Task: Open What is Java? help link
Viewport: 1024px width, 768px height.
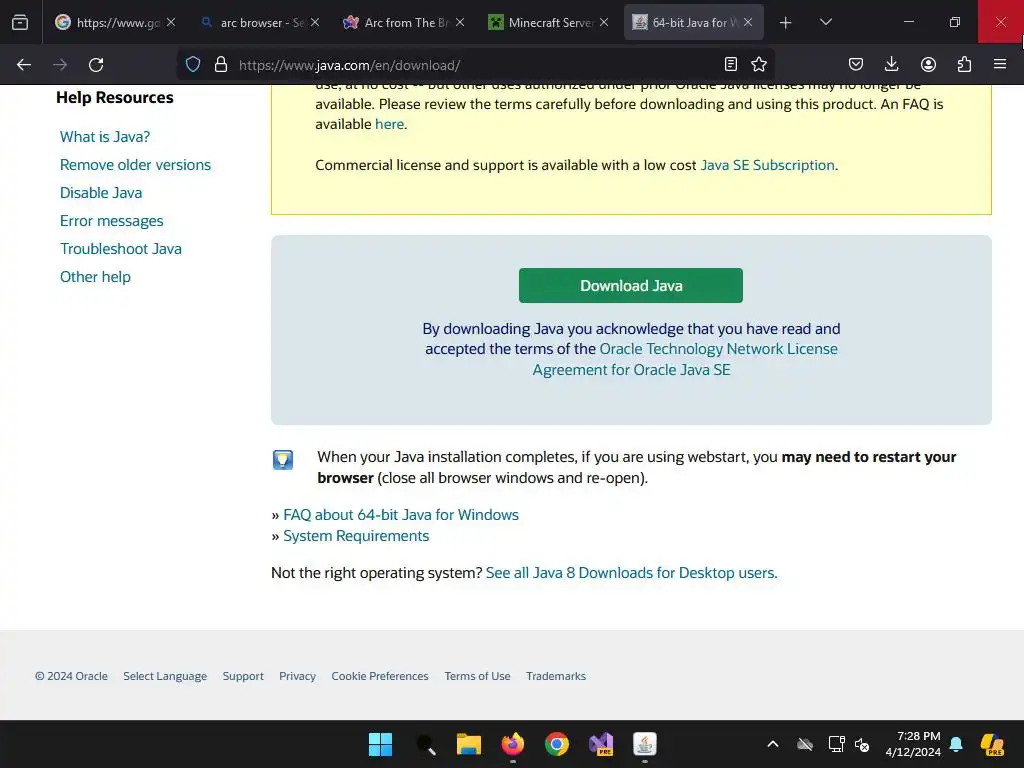Action: pyautogui.click(x=105, y=136)
